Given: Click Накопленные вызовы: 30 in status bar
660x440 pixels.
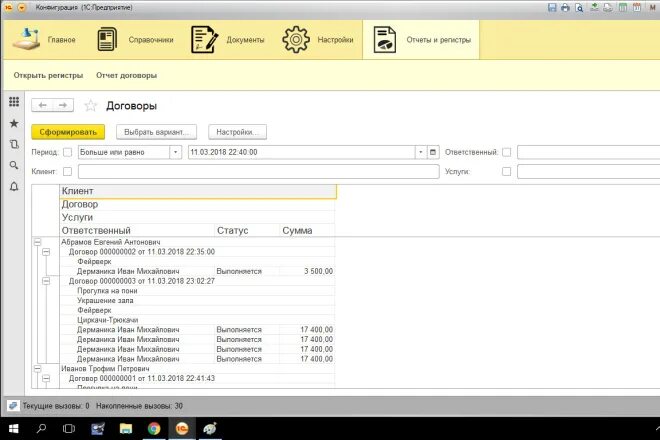Looking at the screenshot, I should [x=139, y=406].
